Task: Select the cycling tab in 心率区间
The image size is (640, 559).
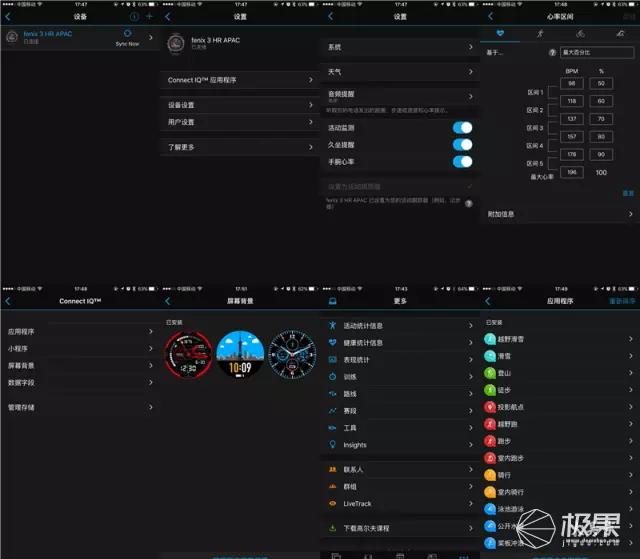Action: [580, 33]
